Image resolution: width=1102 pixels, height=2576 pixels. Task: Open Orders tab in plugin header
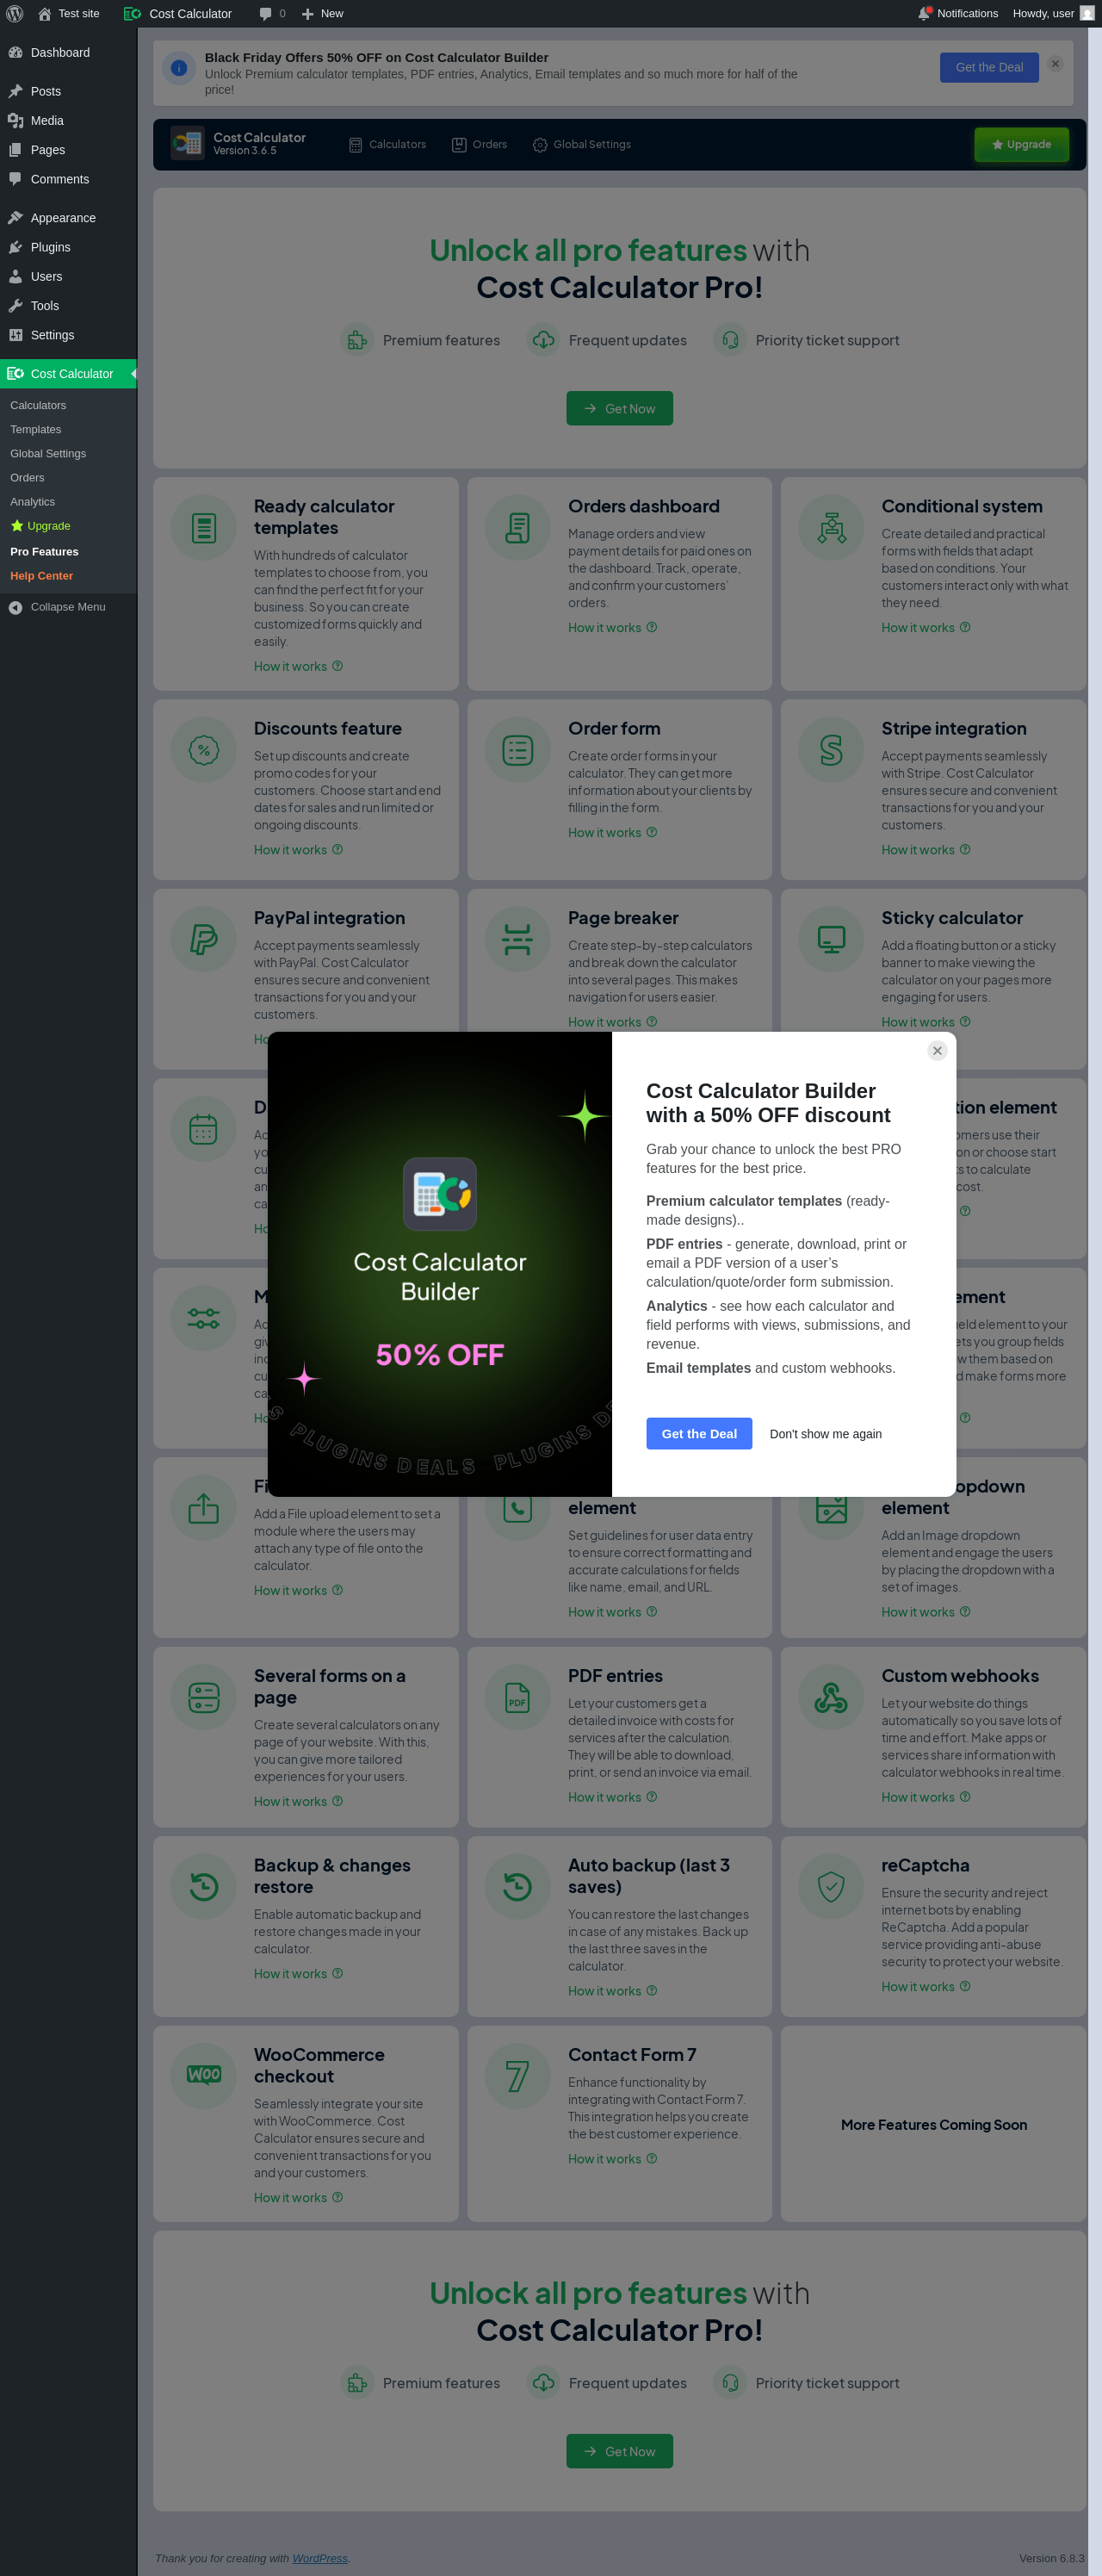[479, 145]
